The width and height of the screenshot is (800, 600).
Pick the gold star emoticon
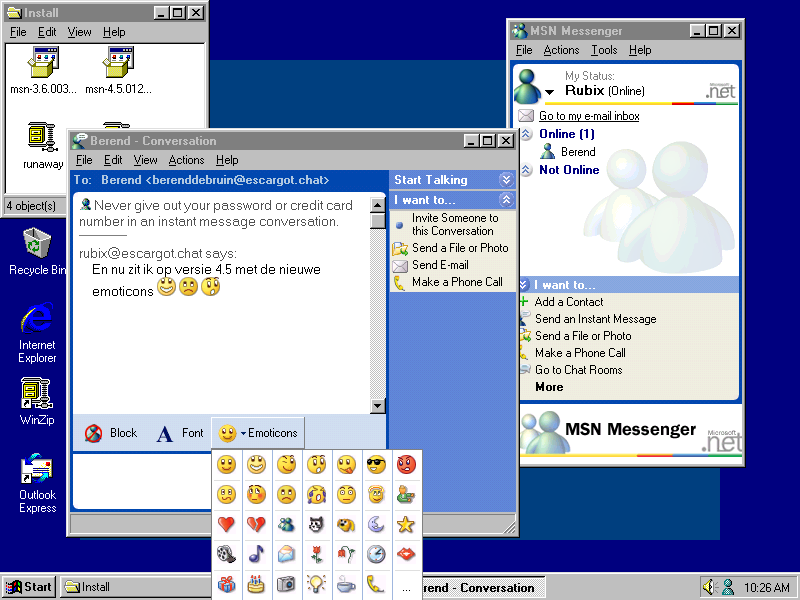406,524
